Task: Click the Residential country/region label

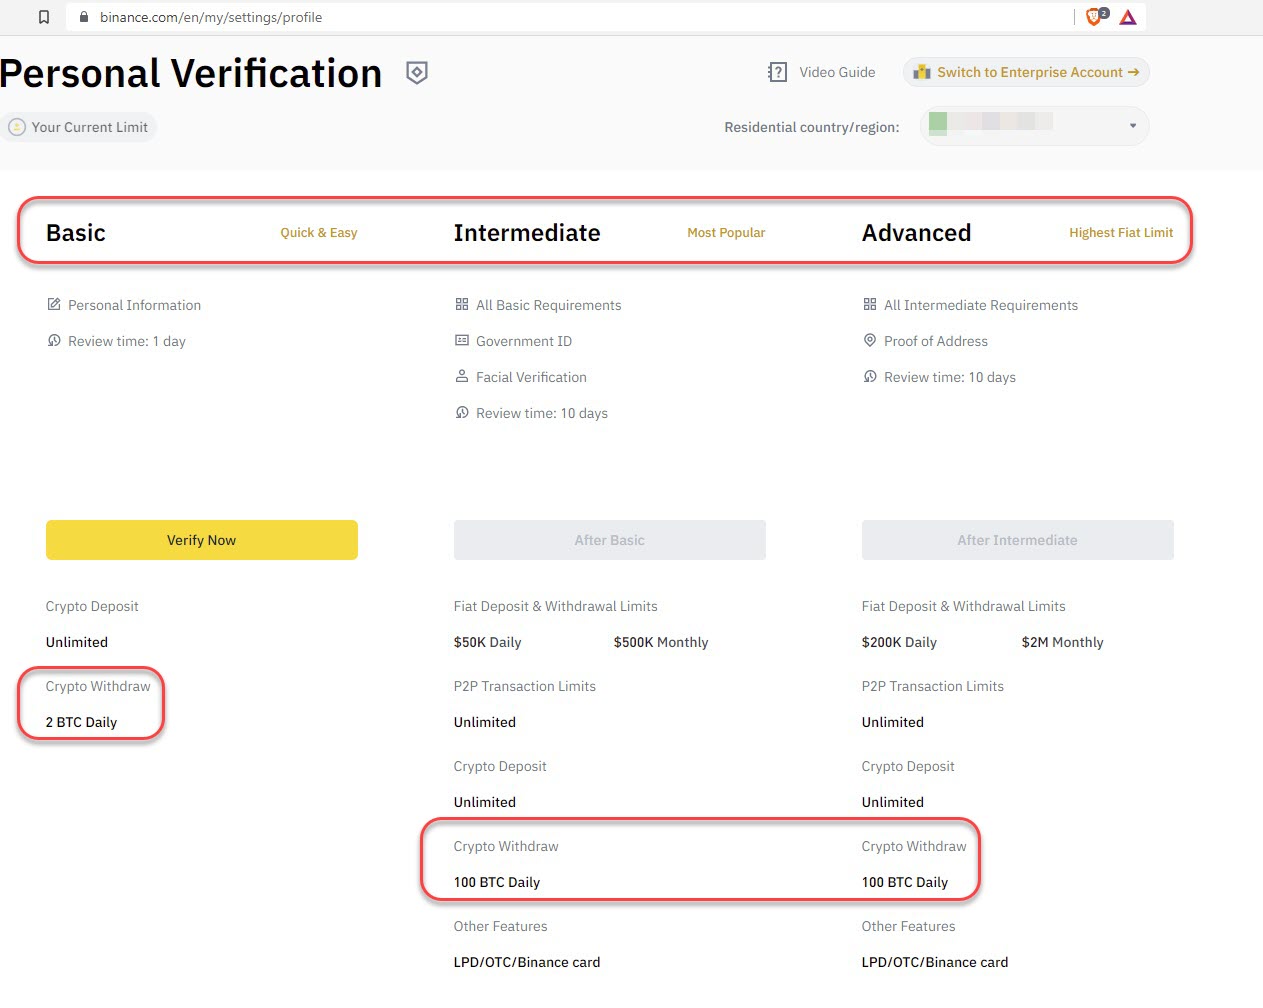Action: [812, 127]
